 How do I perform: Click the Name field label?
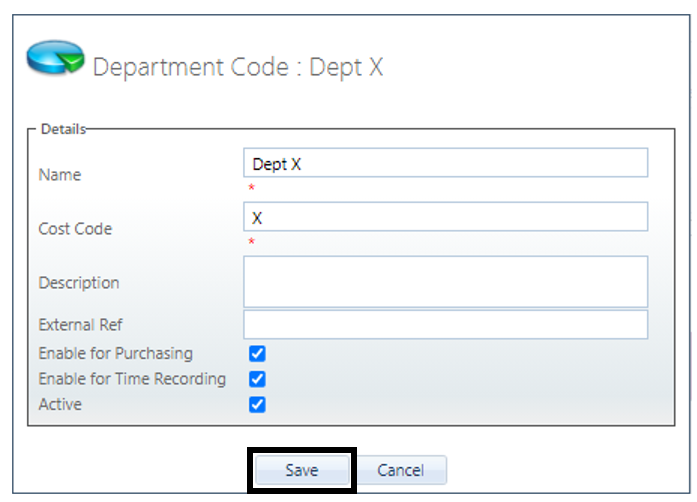tap(60, 175)
